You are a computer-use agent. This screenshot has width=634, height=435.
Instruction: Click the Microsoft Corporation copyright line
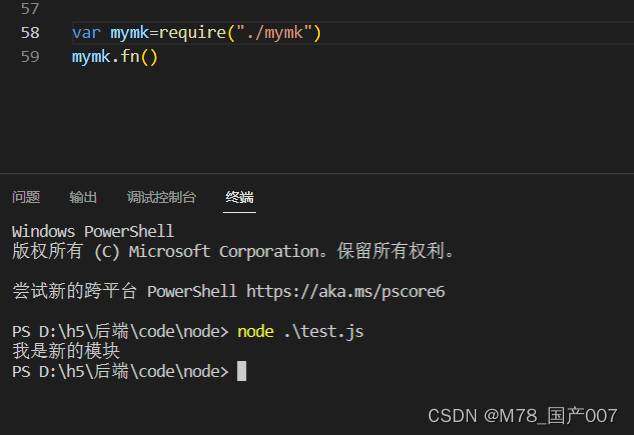pos(233,251)
